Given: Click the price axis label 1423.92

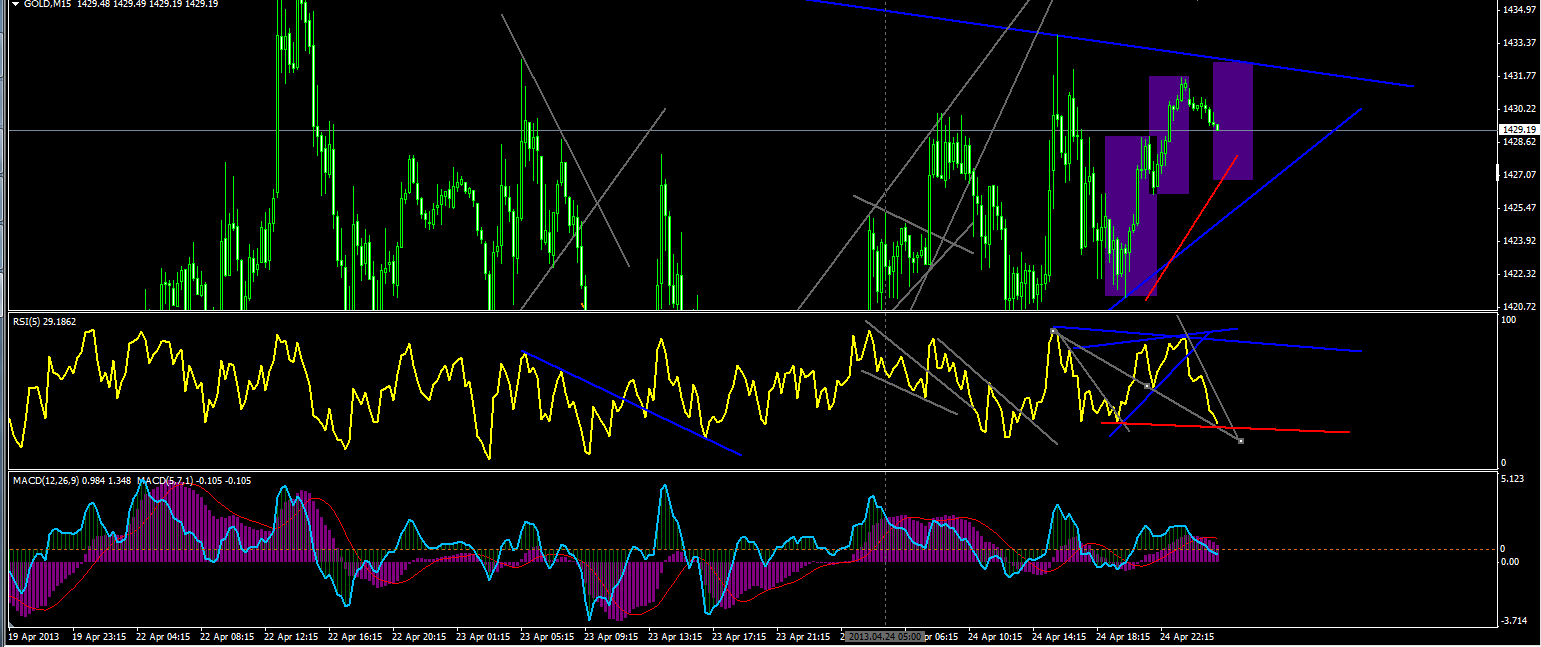Looking at the screenshot, I should click(1519, 240).
